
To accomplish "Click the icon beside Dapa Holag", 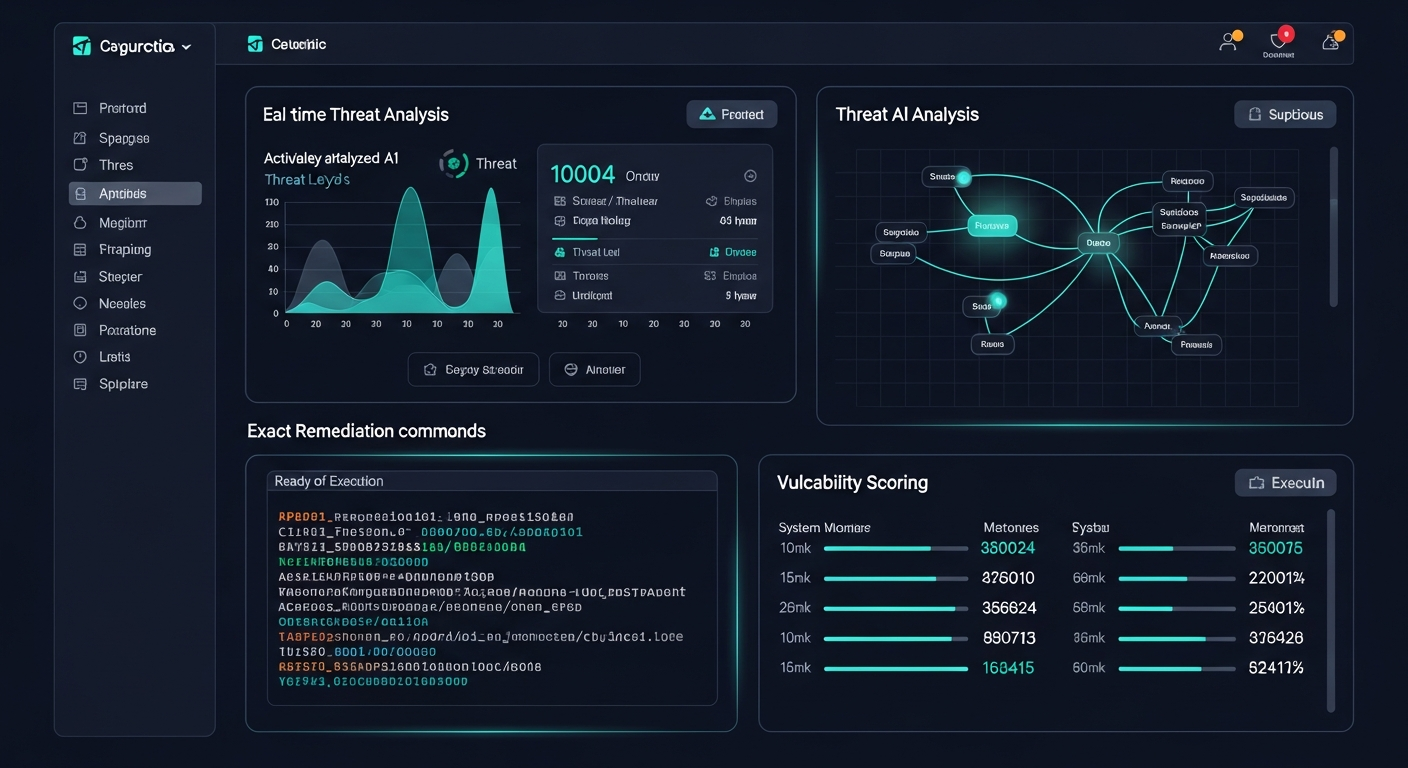I will [x=560, y=221].
